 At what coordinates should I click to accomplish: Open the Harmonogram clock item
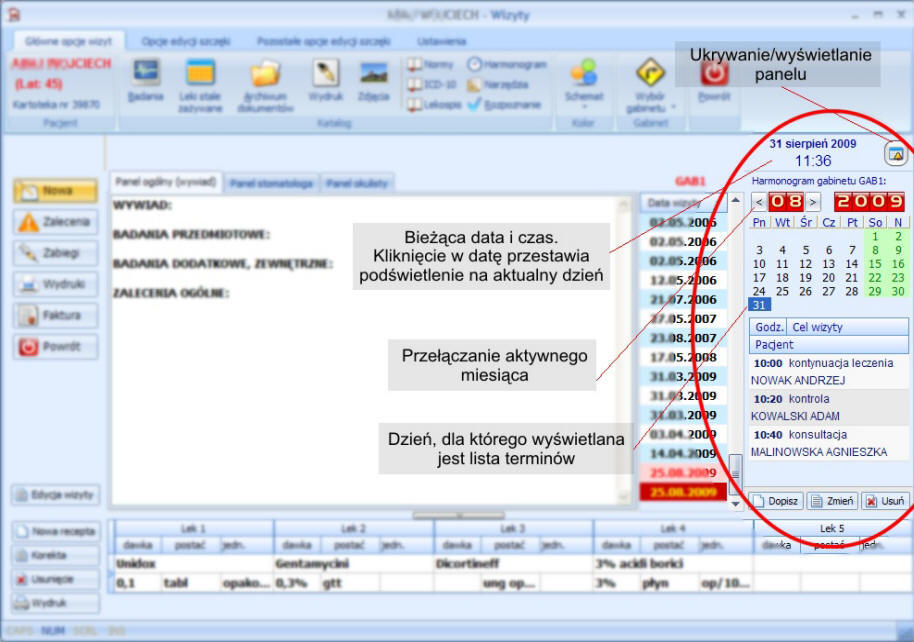pyautogui.click(x=474, y=64)
